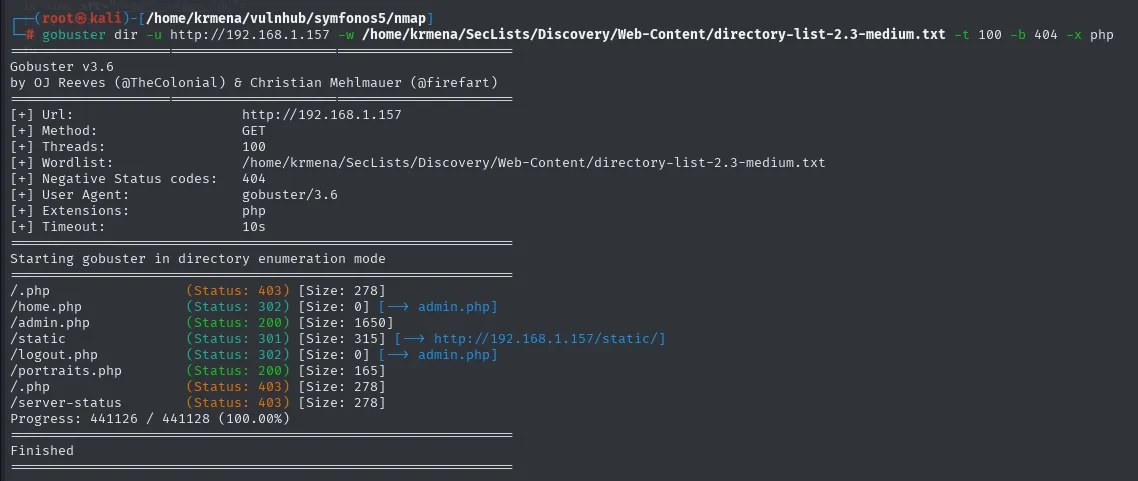Click '[Size: 278]' on the /server-status row
This screenshot has height=481, width=1138.
(x=342, y=403)
